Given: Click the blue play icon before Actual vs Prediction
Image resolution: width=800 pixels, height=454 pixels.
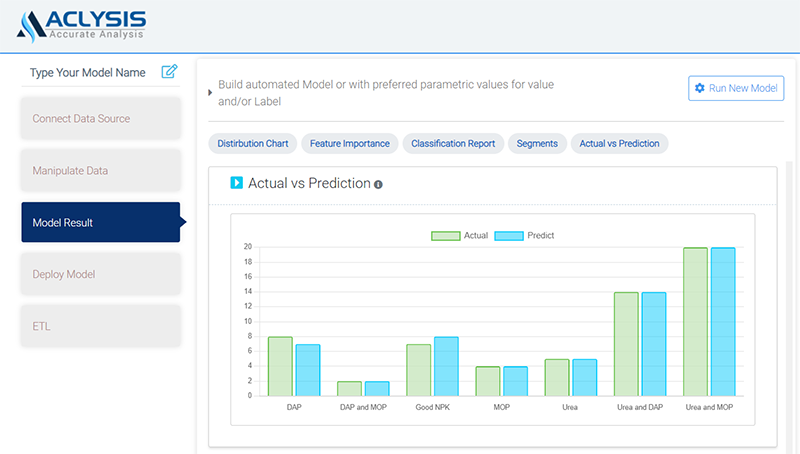Looking at the screenshot, I should click(x=237, y=183).
